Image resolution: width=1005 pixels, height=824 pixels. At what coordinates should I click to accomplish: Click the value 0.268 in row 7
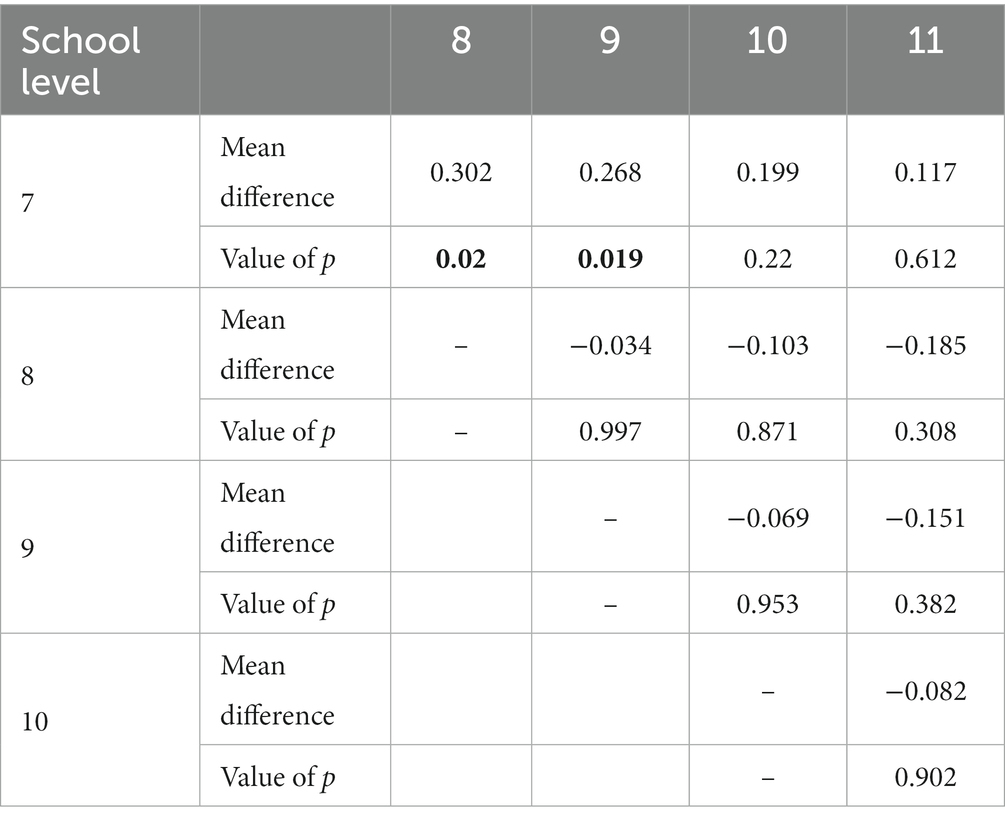click(x=610, y=172)
